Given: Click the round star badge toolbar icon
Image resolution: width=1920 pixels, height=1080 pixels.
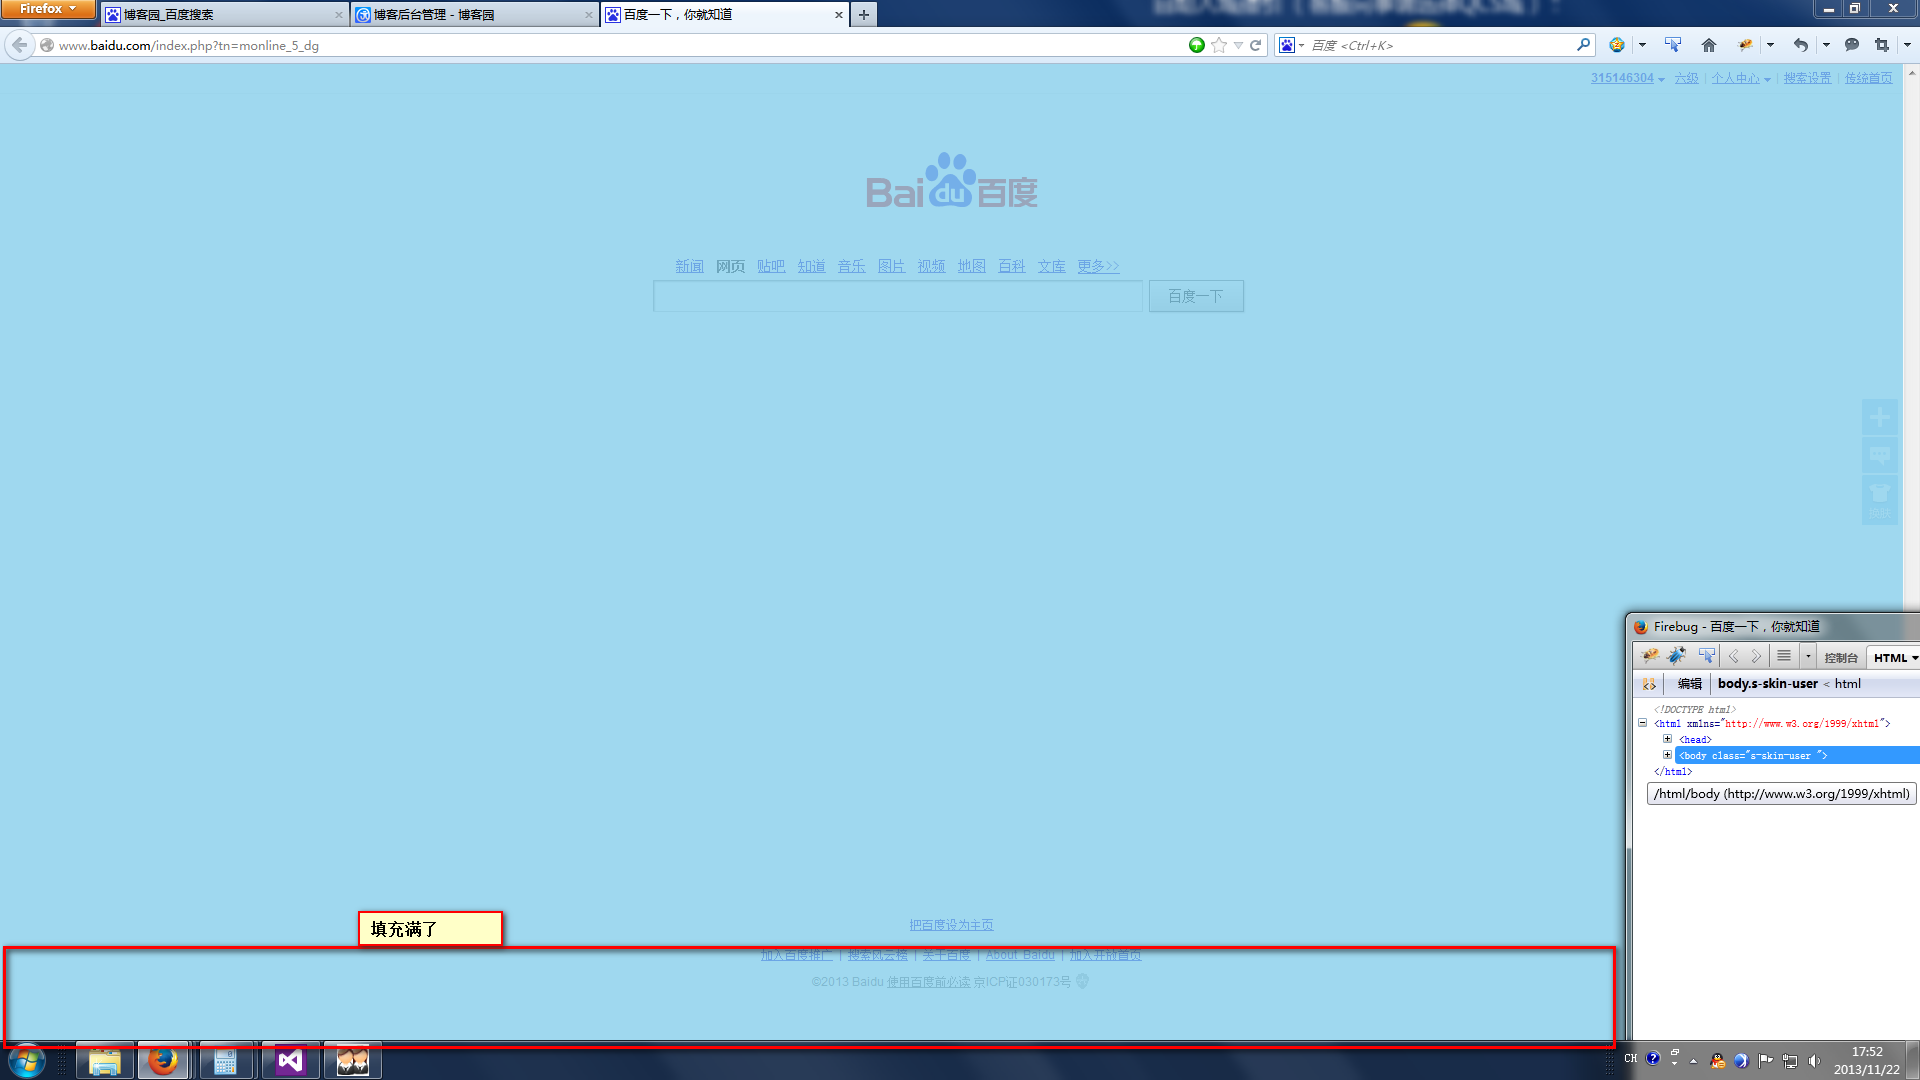Looking at the screenshot, I should tap(1616, 45).
